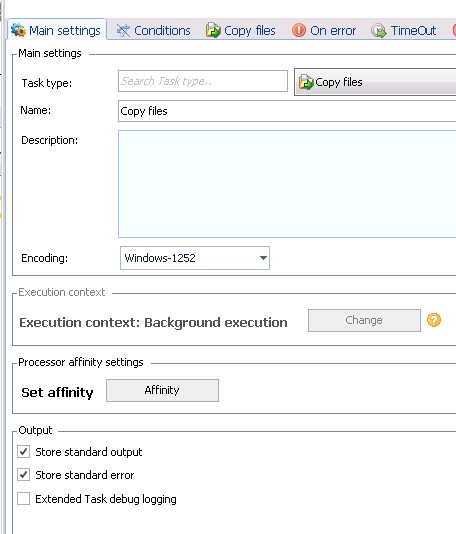Click the gear icon on Main settings tab
This screenshot has width=456, height=534.
pos(18,30)
